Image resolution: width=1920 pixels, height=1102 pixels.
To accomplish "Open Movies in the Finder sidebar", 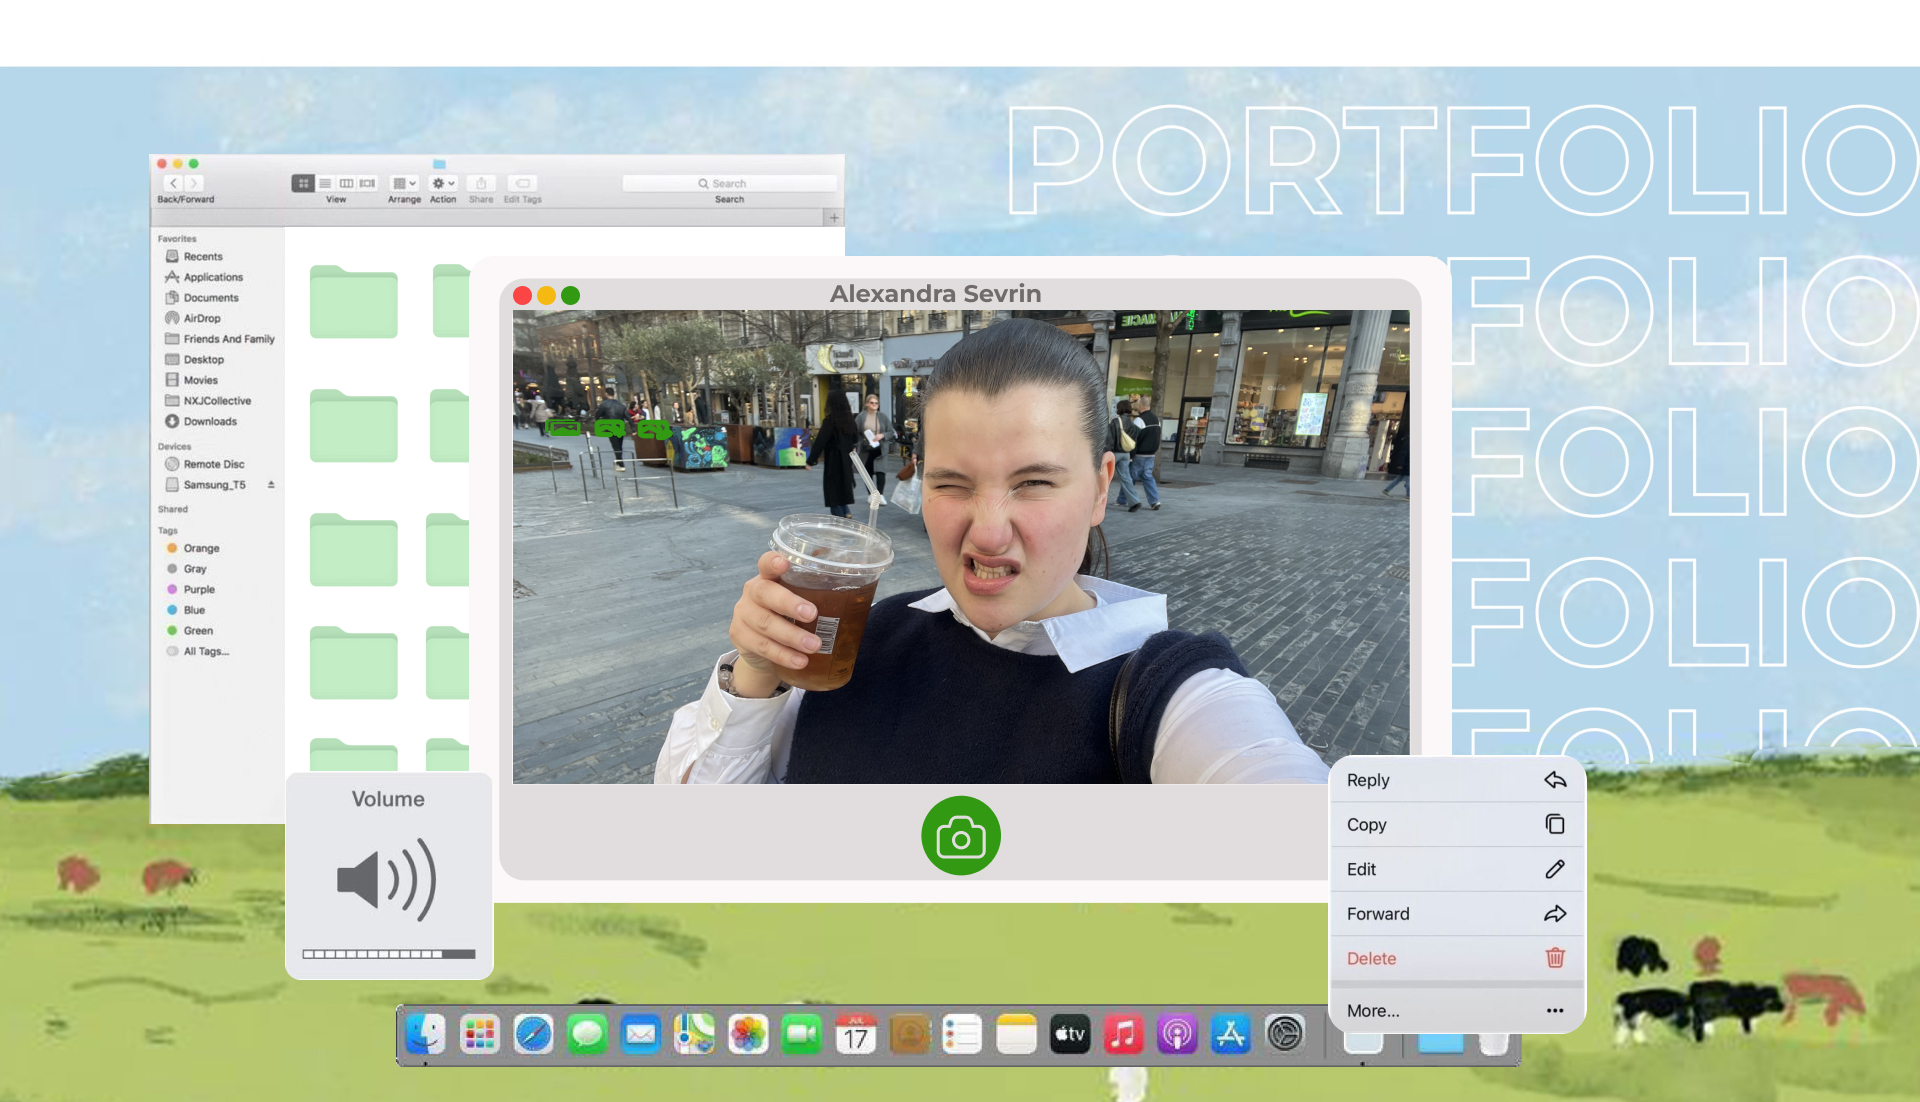I will click(191, 380).
